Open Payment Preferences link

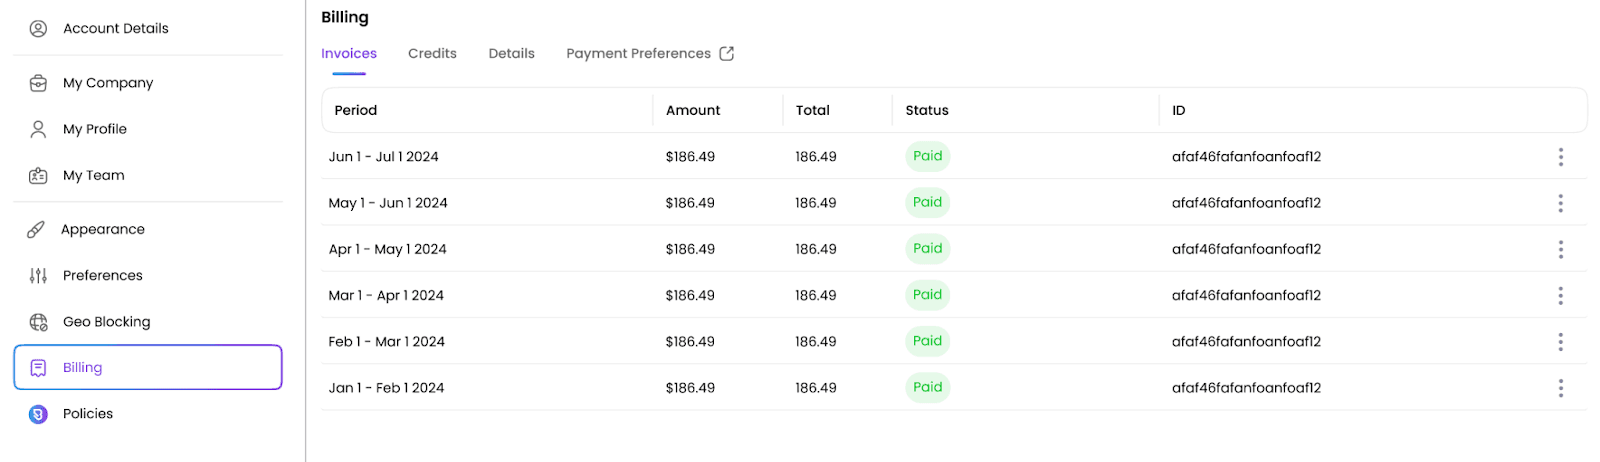point(638,54)
